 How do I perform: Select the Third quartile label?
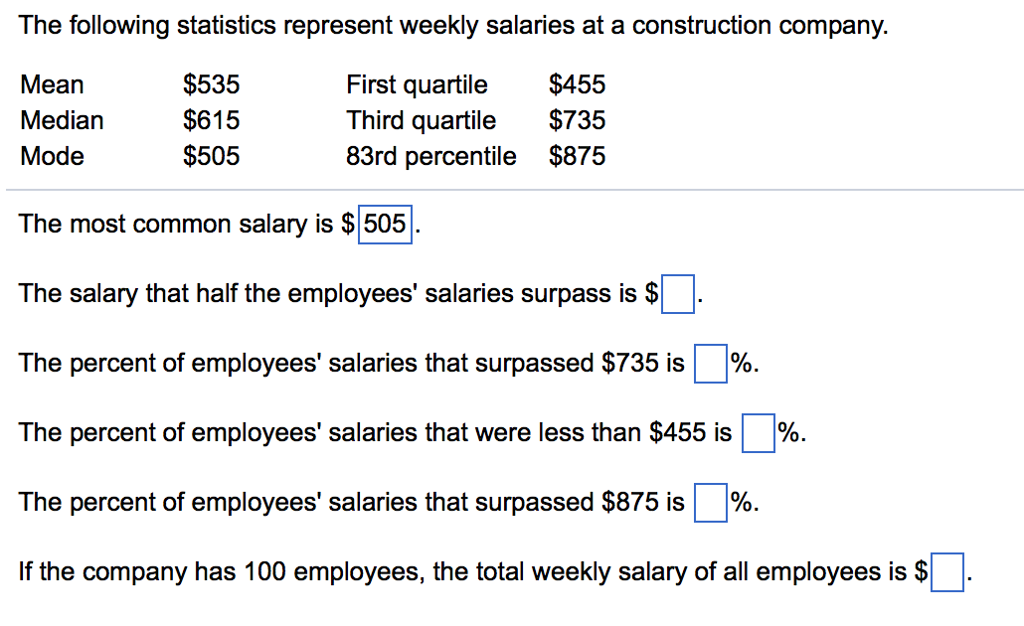[x=420, y=120]
